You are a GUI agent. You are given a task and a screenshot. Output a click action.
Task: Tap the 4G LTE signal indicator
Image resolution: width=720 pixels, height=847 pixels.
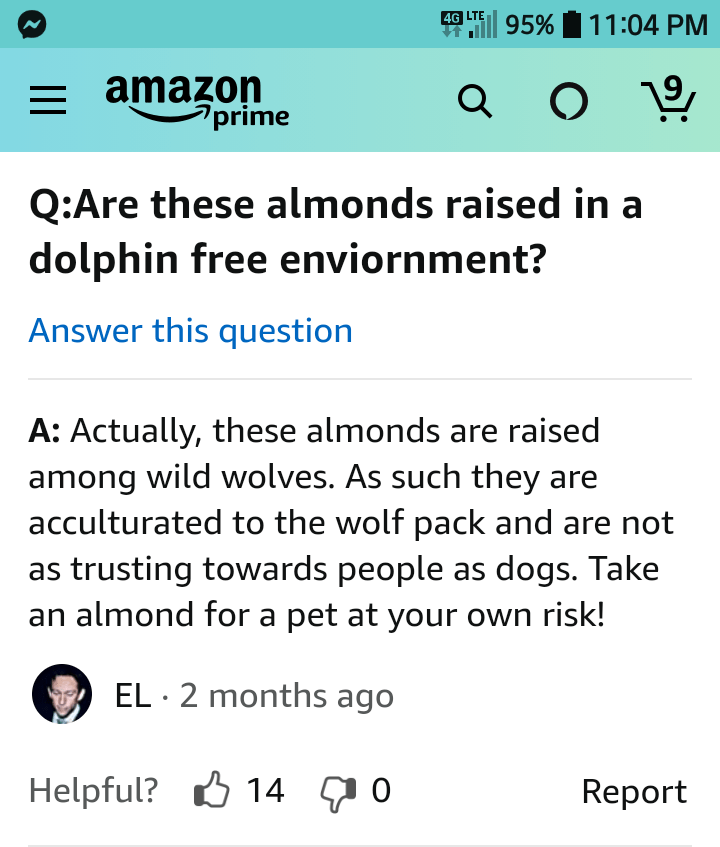468,24
